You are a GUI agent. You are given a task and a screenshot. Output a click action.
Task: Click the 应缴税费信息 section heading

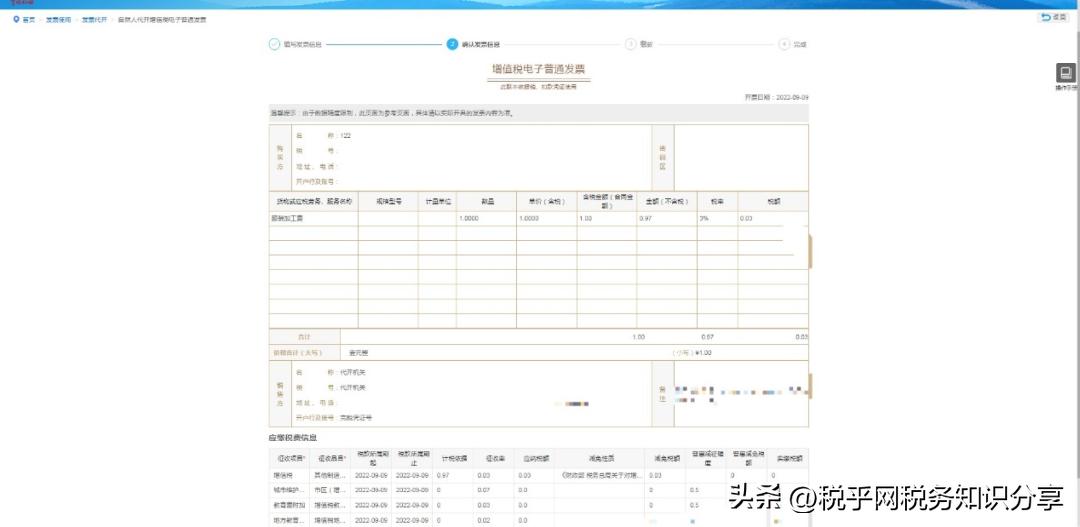coord(293,437)
